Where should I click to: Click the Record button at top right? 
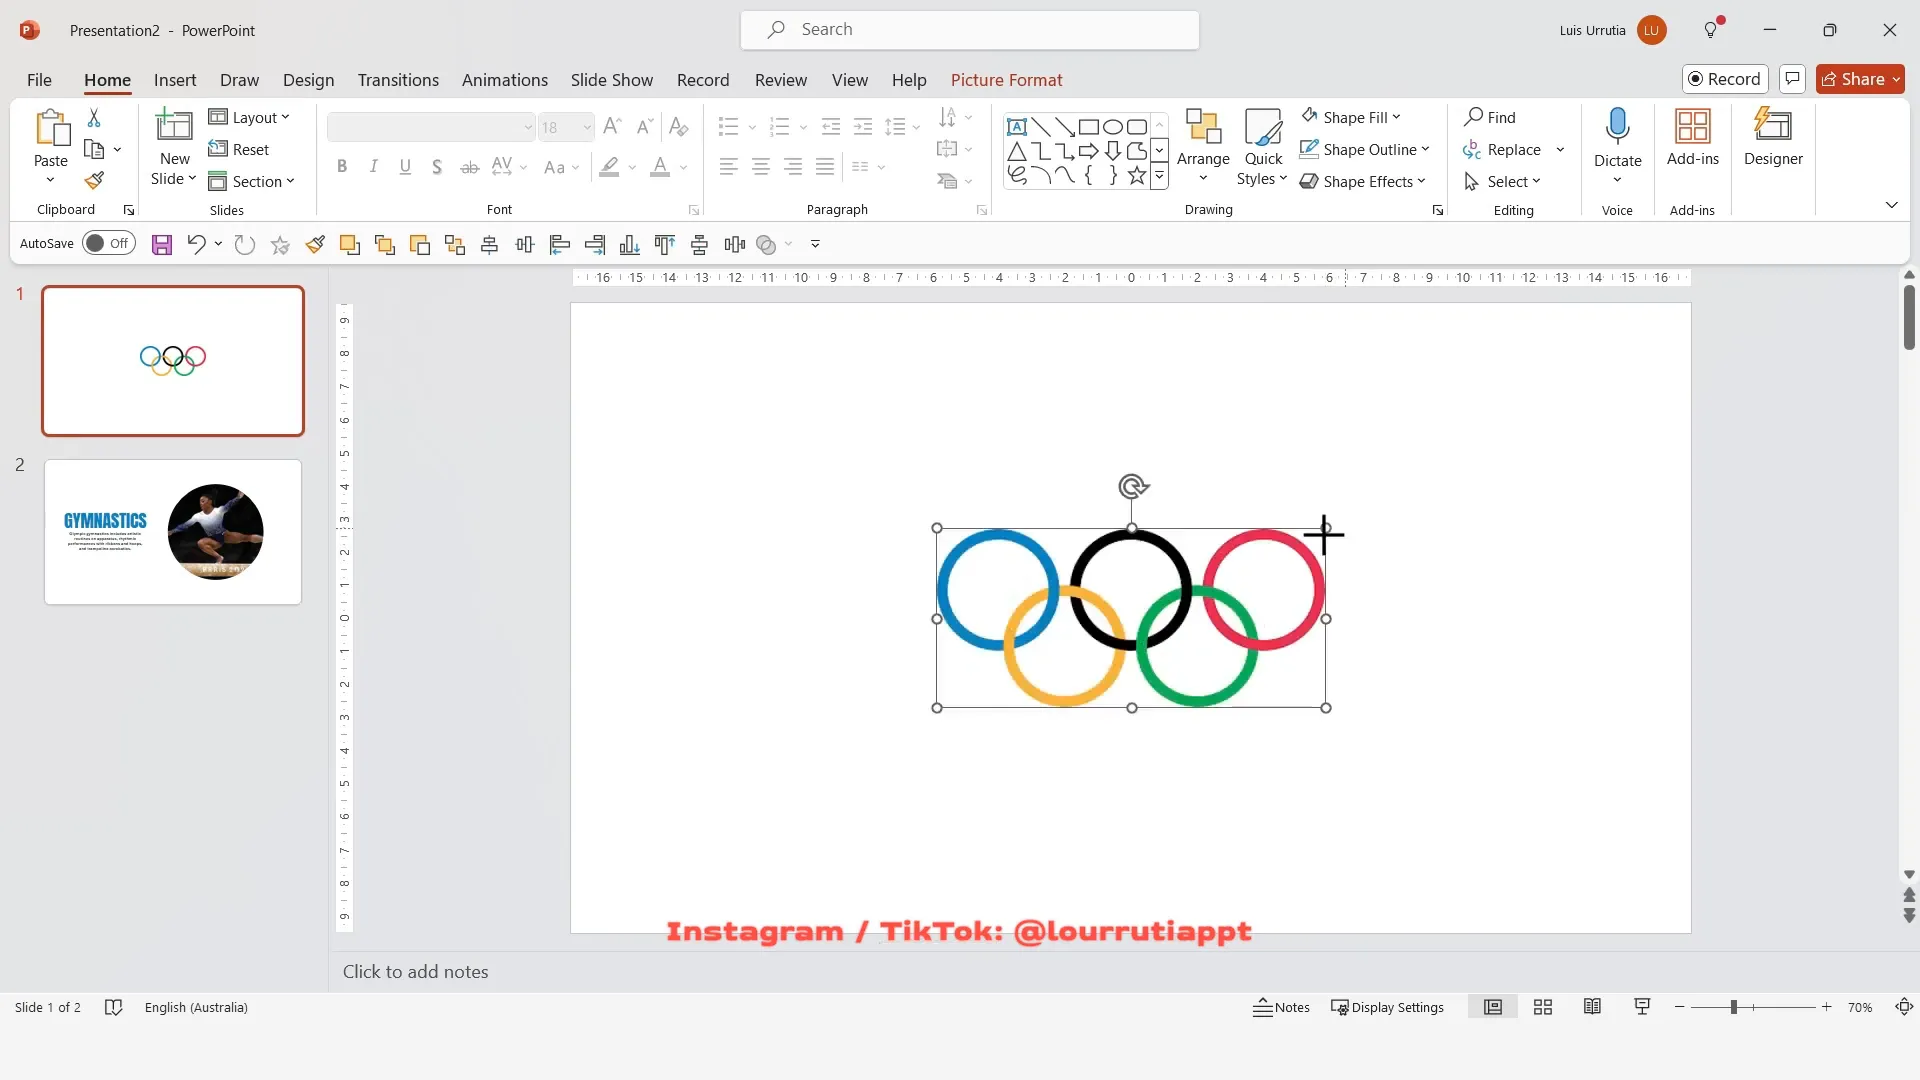pos(1725,79)
